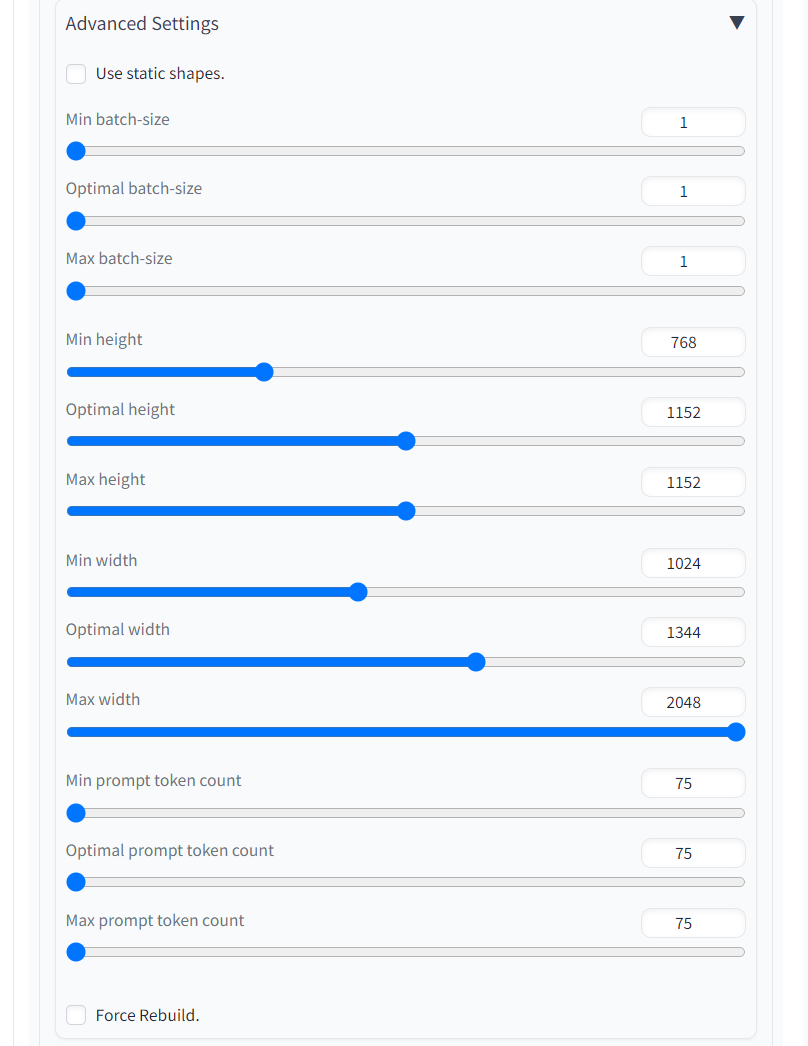Click the Optimal width slider handle

[476, 662]
